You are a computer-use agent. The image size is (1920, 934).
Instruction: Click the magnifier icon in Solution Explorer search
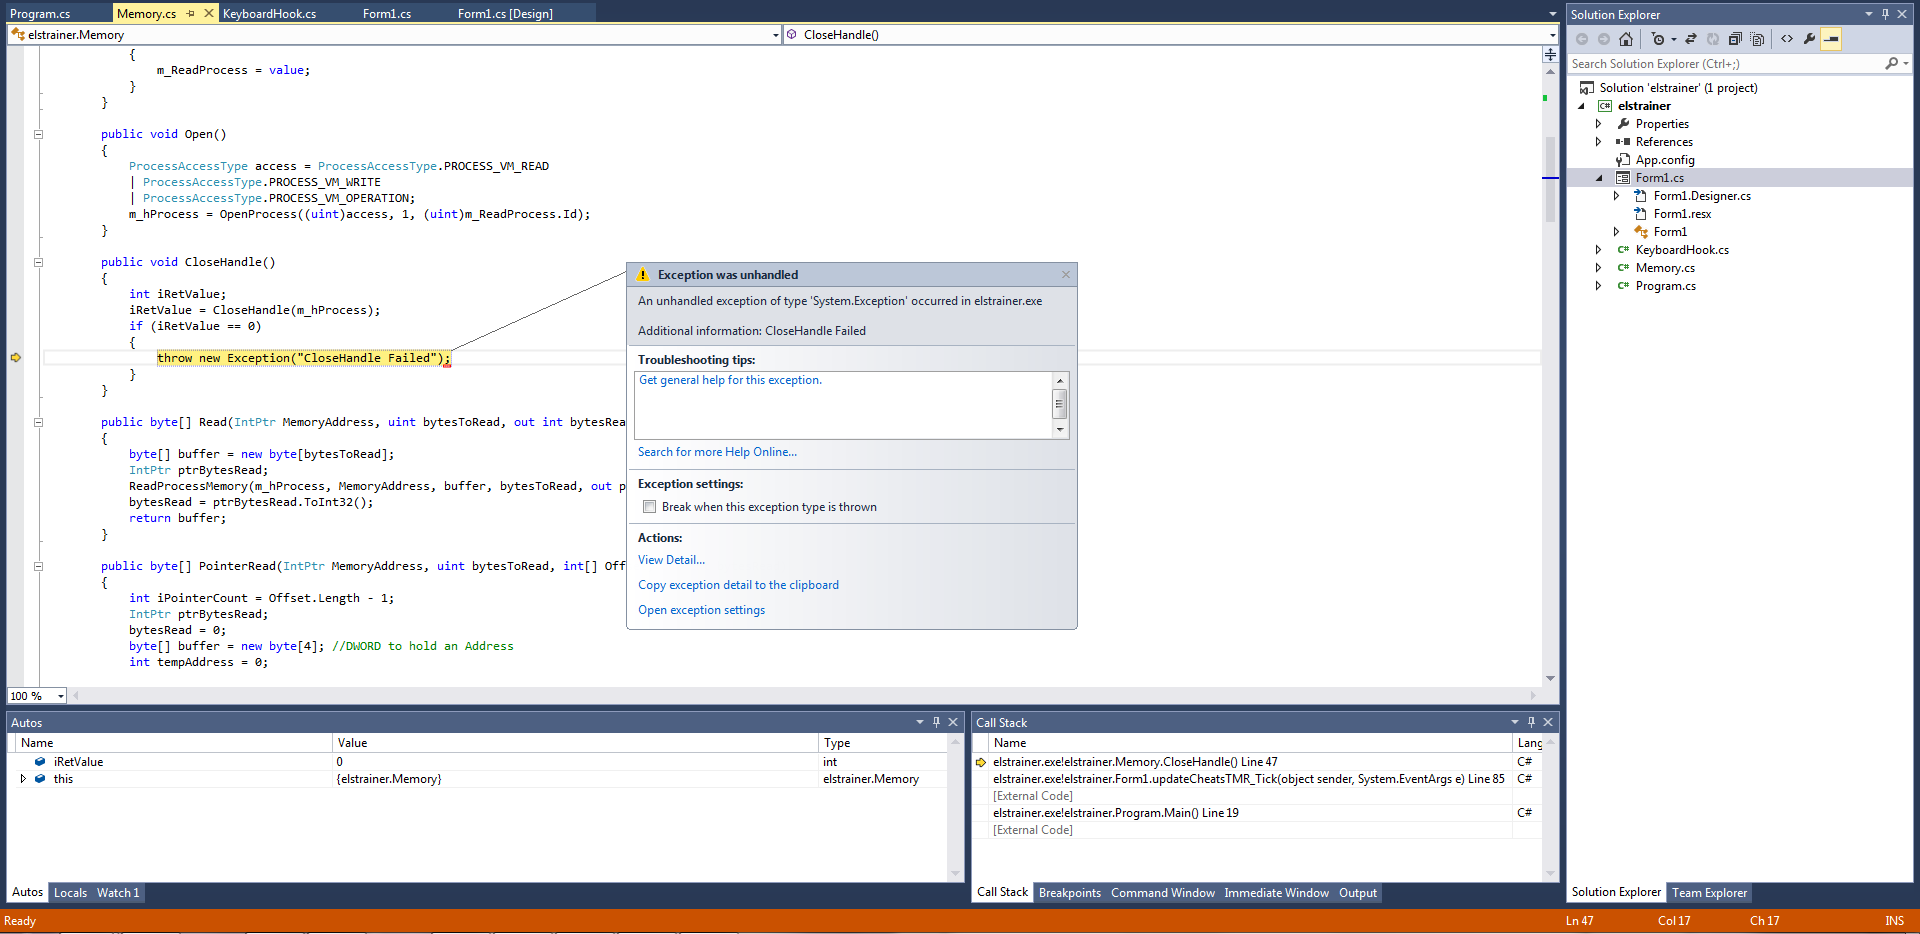(x=1891, y=63)
